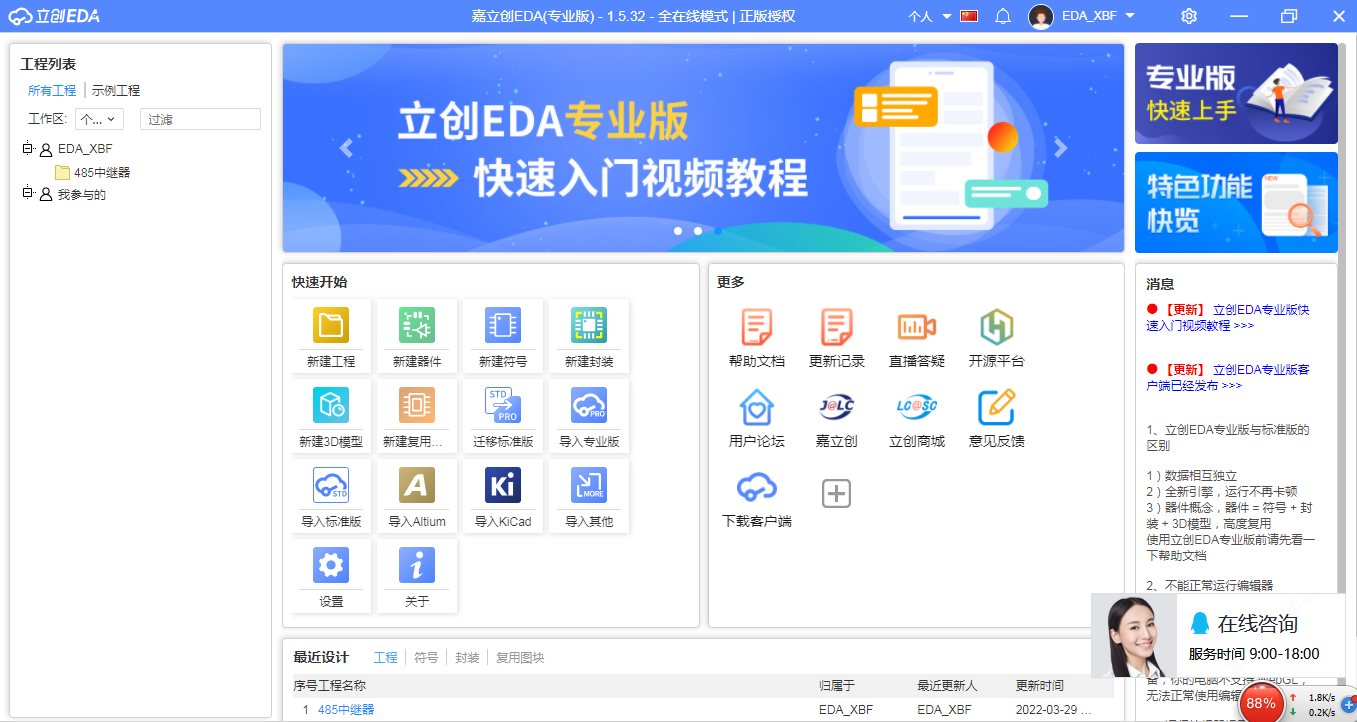1357x722 pixels.
Task: Click the 嘉立创 JLC icon
Action: pyautogui.click(x=837, y=407)
